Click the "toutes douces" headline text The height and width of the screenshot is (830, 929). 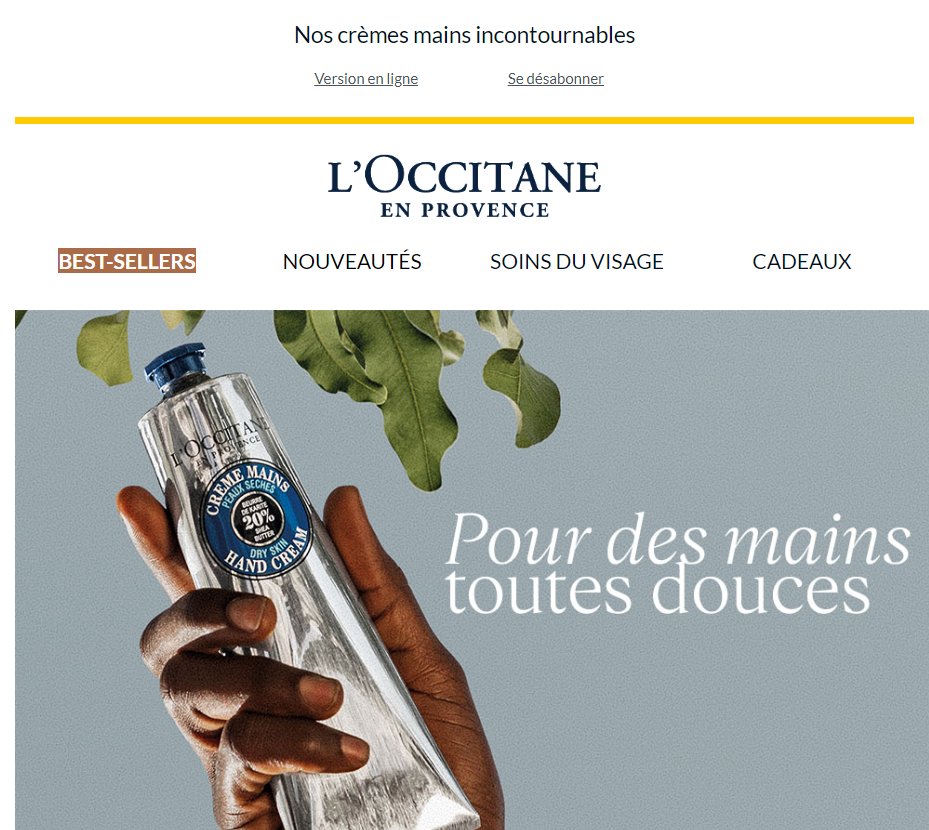(x=658, y=589)
